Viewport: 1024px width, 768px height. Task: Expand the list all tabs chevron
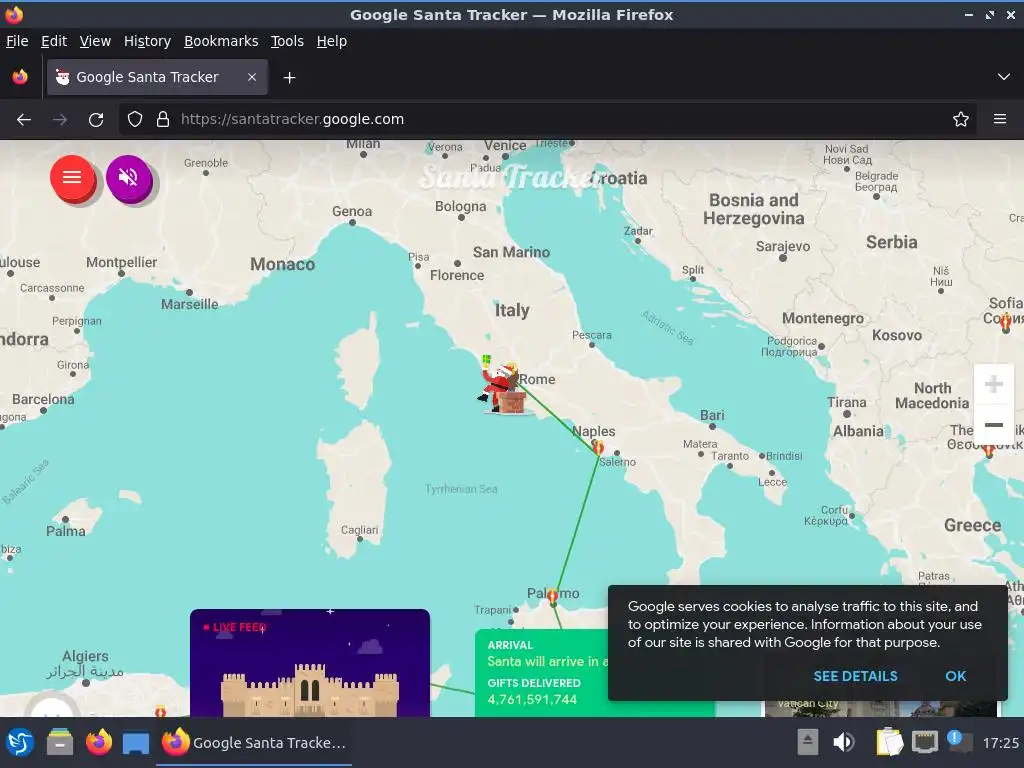pyautogui.click(x=1004, y=77)
